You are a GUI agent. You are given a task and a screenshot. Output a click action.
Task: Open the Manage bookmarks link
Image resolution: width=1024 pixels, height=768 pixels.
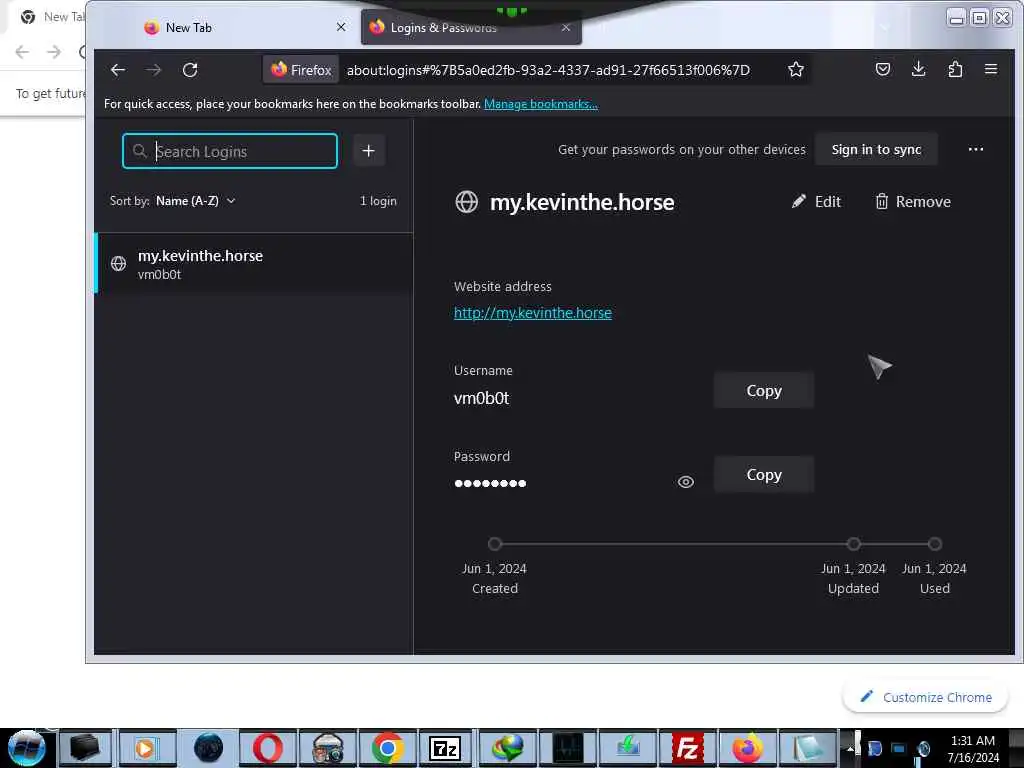541,104
